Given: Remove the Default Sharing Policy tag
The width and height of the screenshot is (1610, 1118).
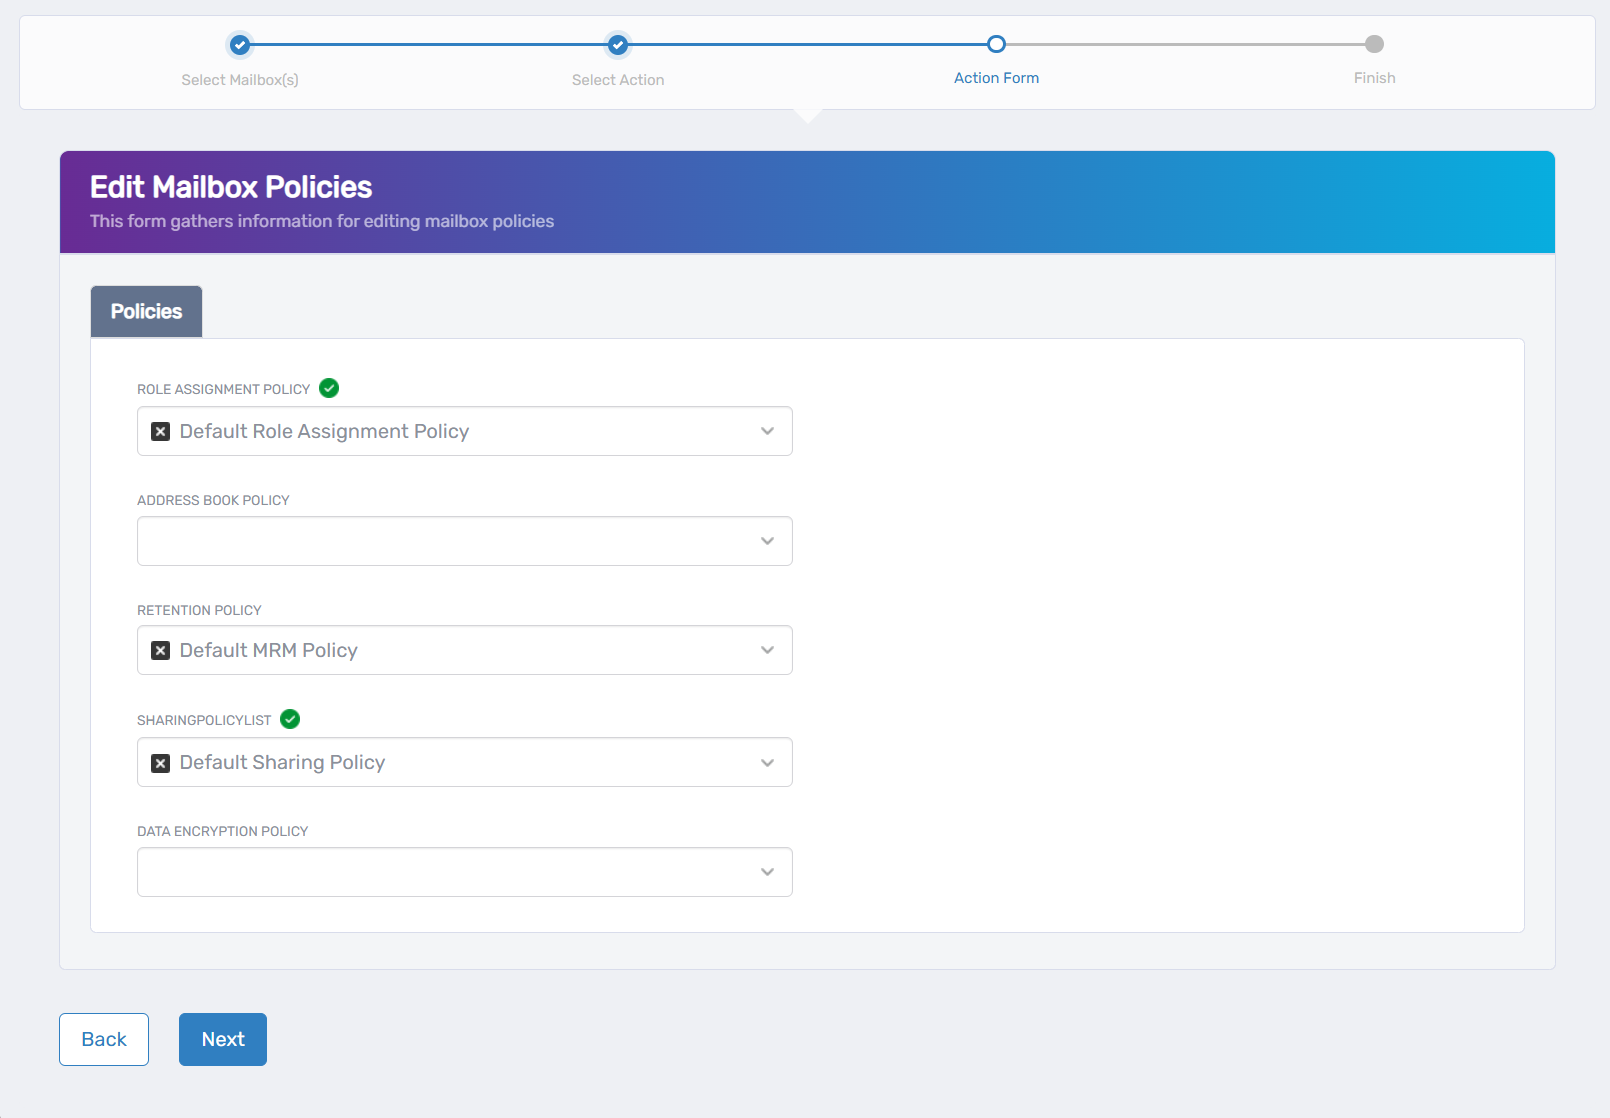Looking at the screenshot, I should point(161,762).
